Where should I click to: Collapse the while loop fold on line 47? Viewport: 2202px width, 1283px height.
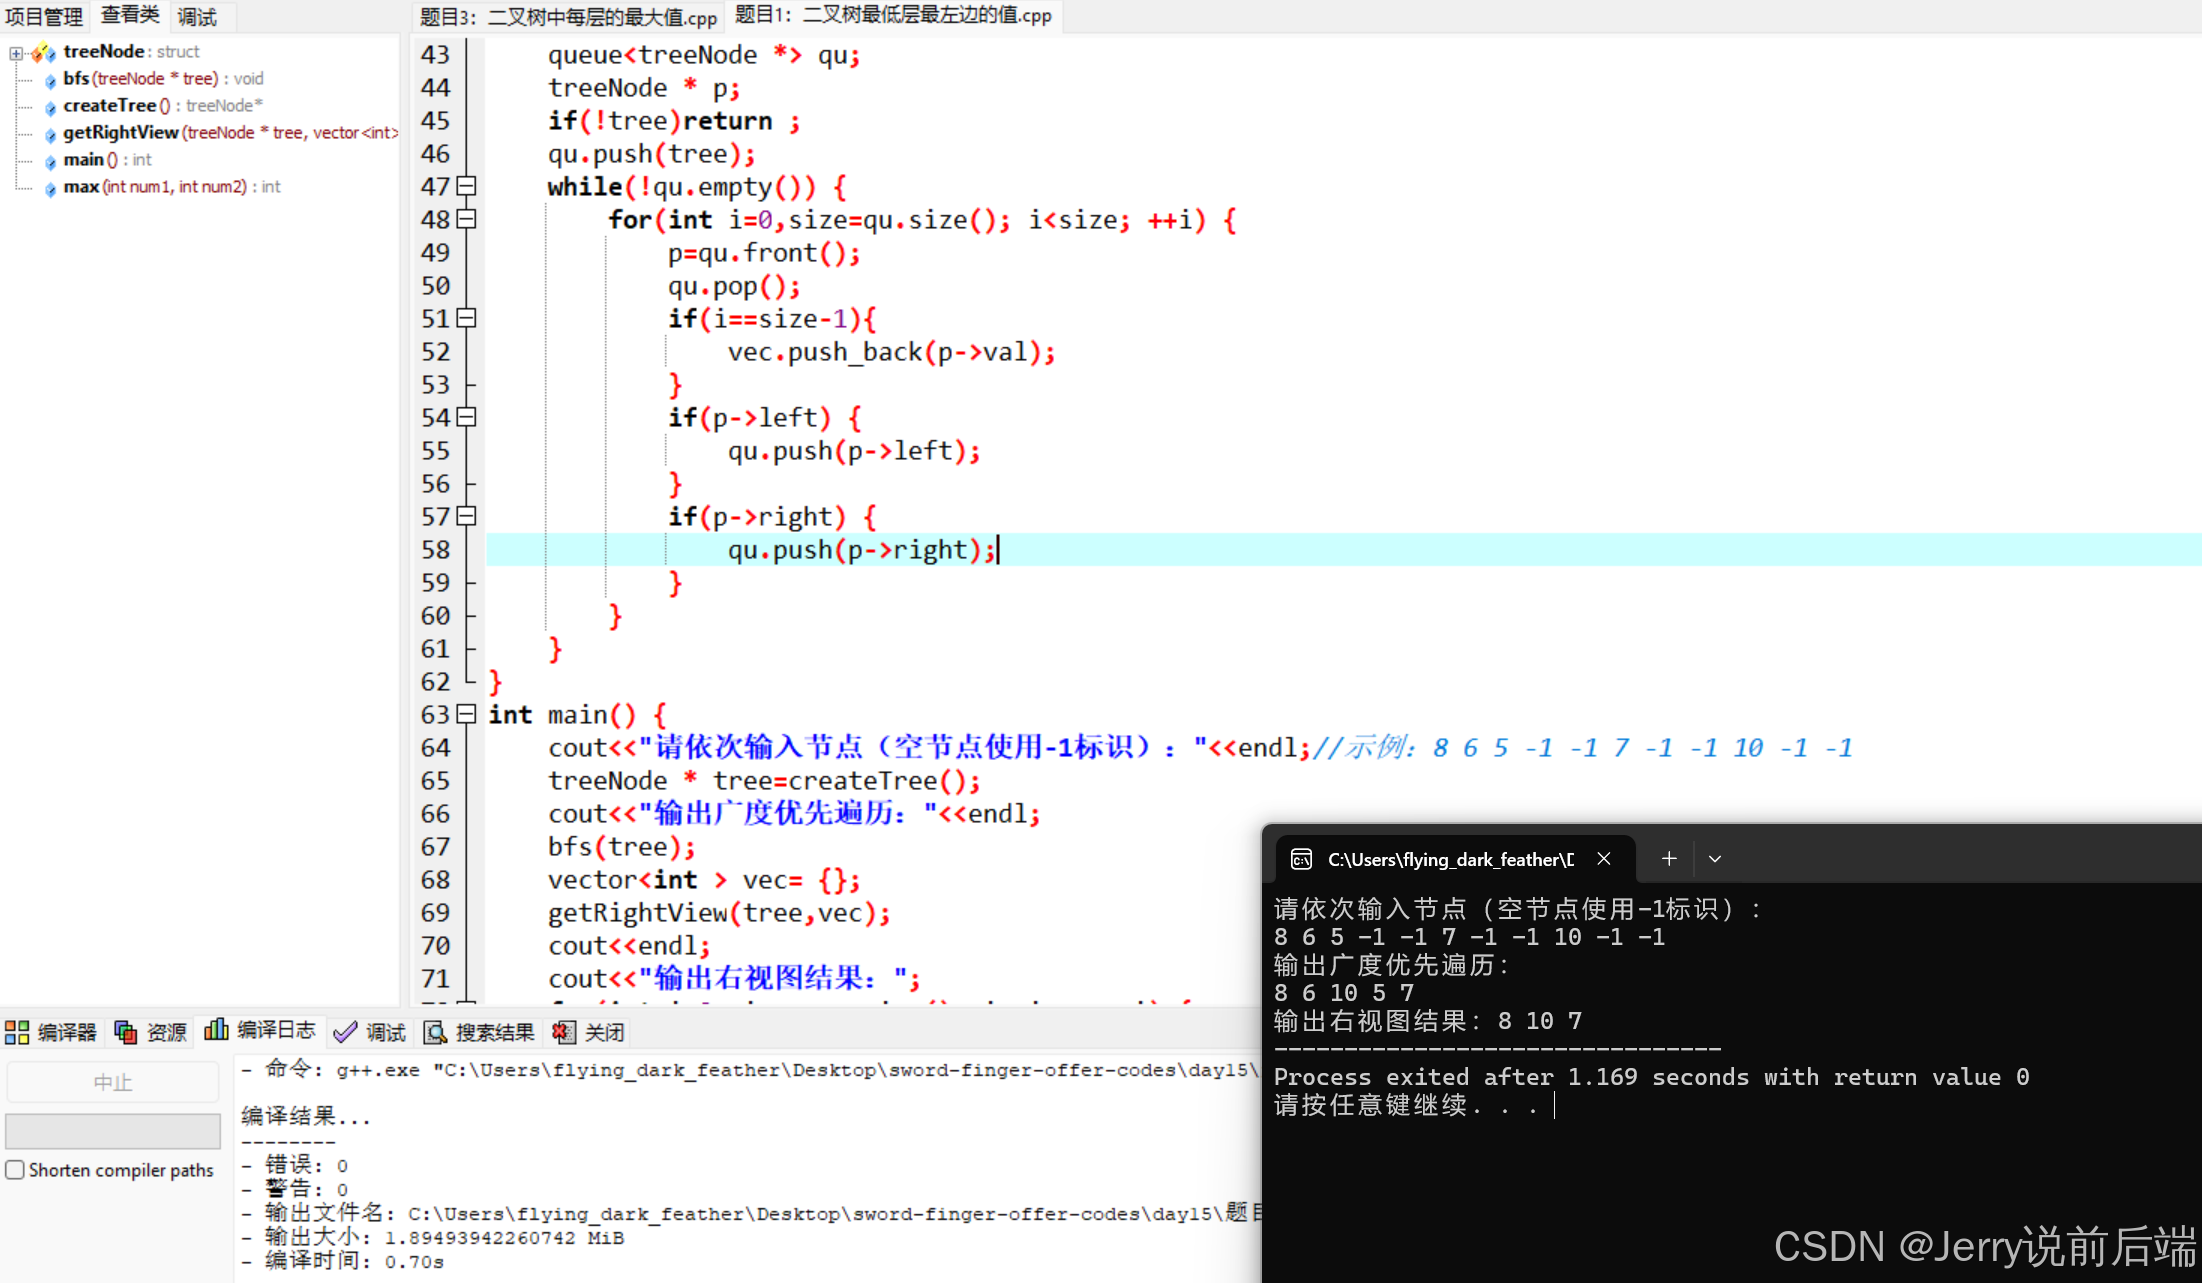[466, 186]
